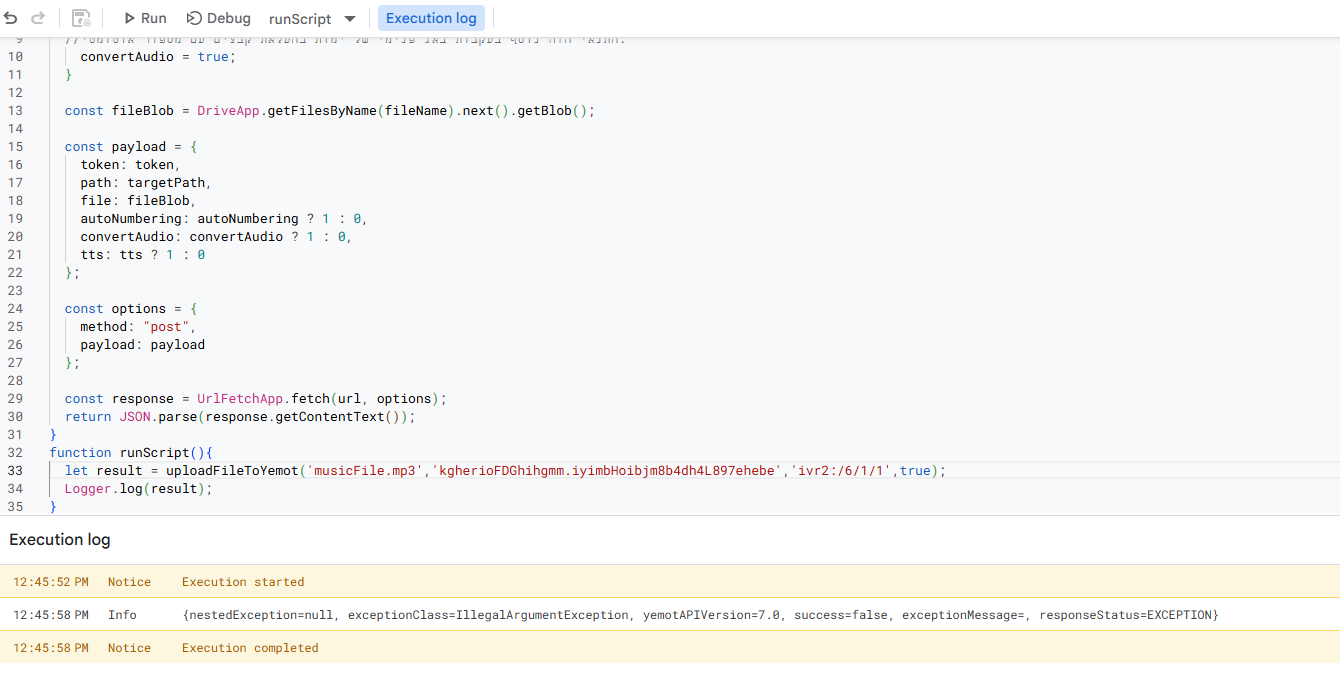Click the 'token: token,' line
1340x677 pixels.
pyautogui.click(x=131, y=165)
